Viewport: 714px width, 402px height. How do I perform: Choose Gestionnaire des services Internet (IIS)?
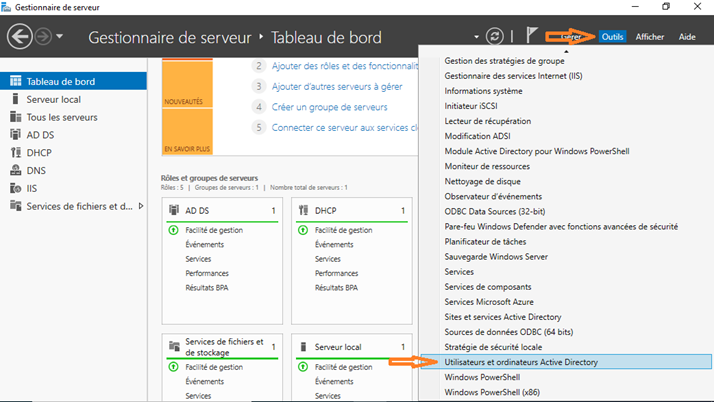click(x=513, y=76)
